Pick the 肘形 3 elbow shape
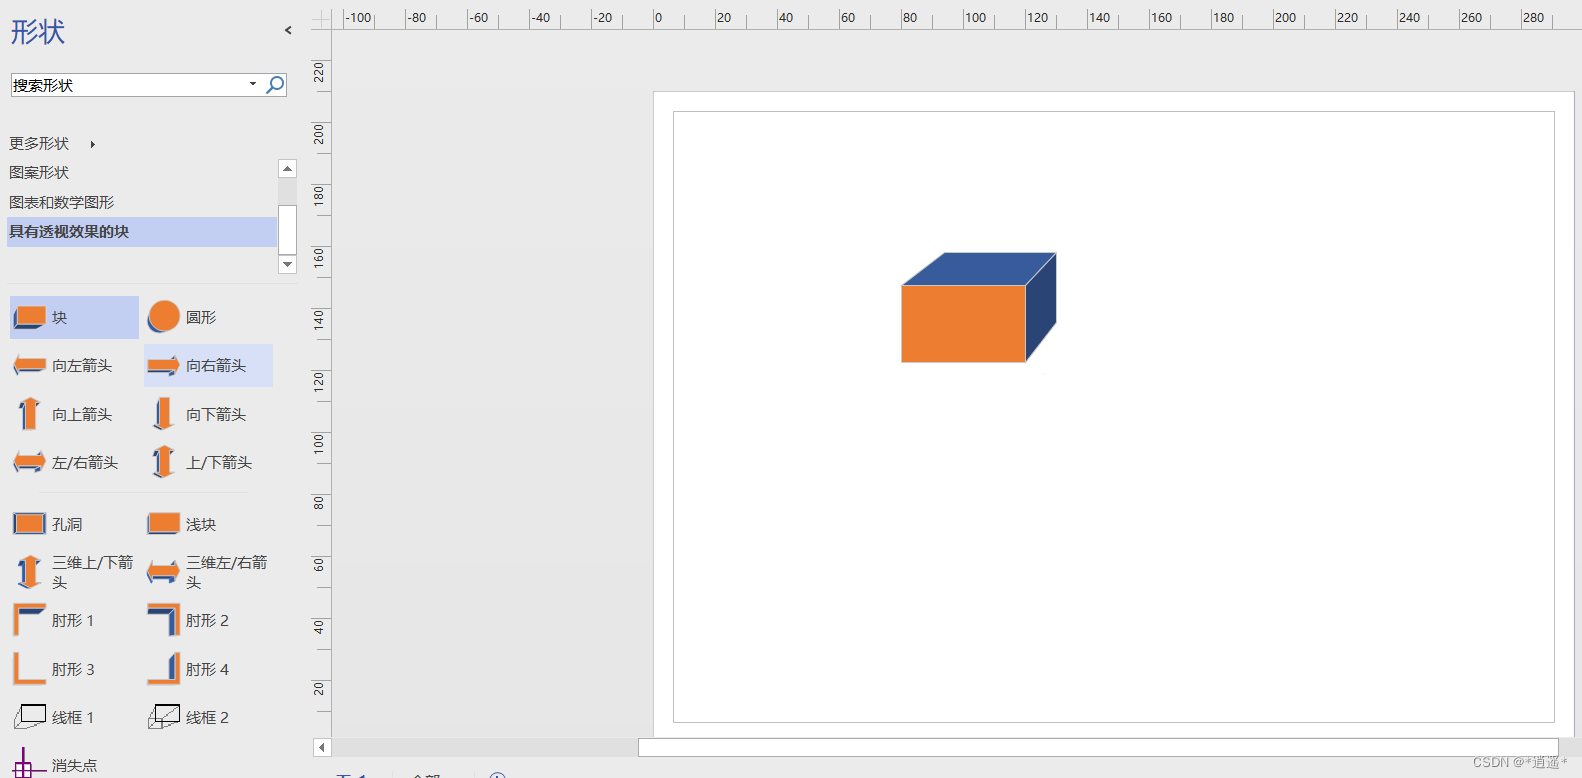Screen dimensions: 1582x778 point(29,668)
